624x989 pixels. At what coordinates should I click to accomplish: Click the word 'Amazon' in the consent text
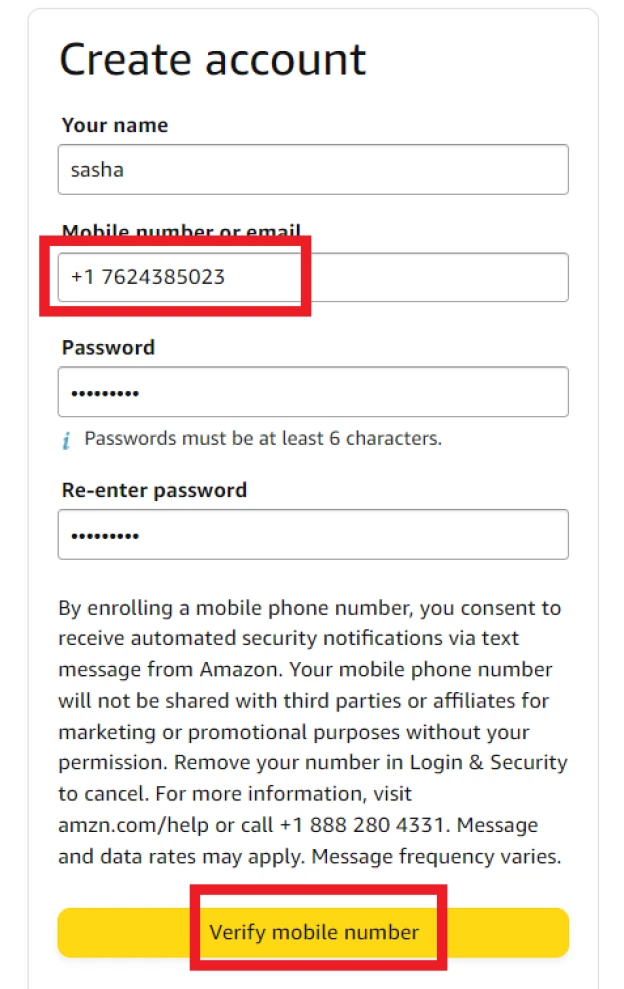(x=240, y=669)
